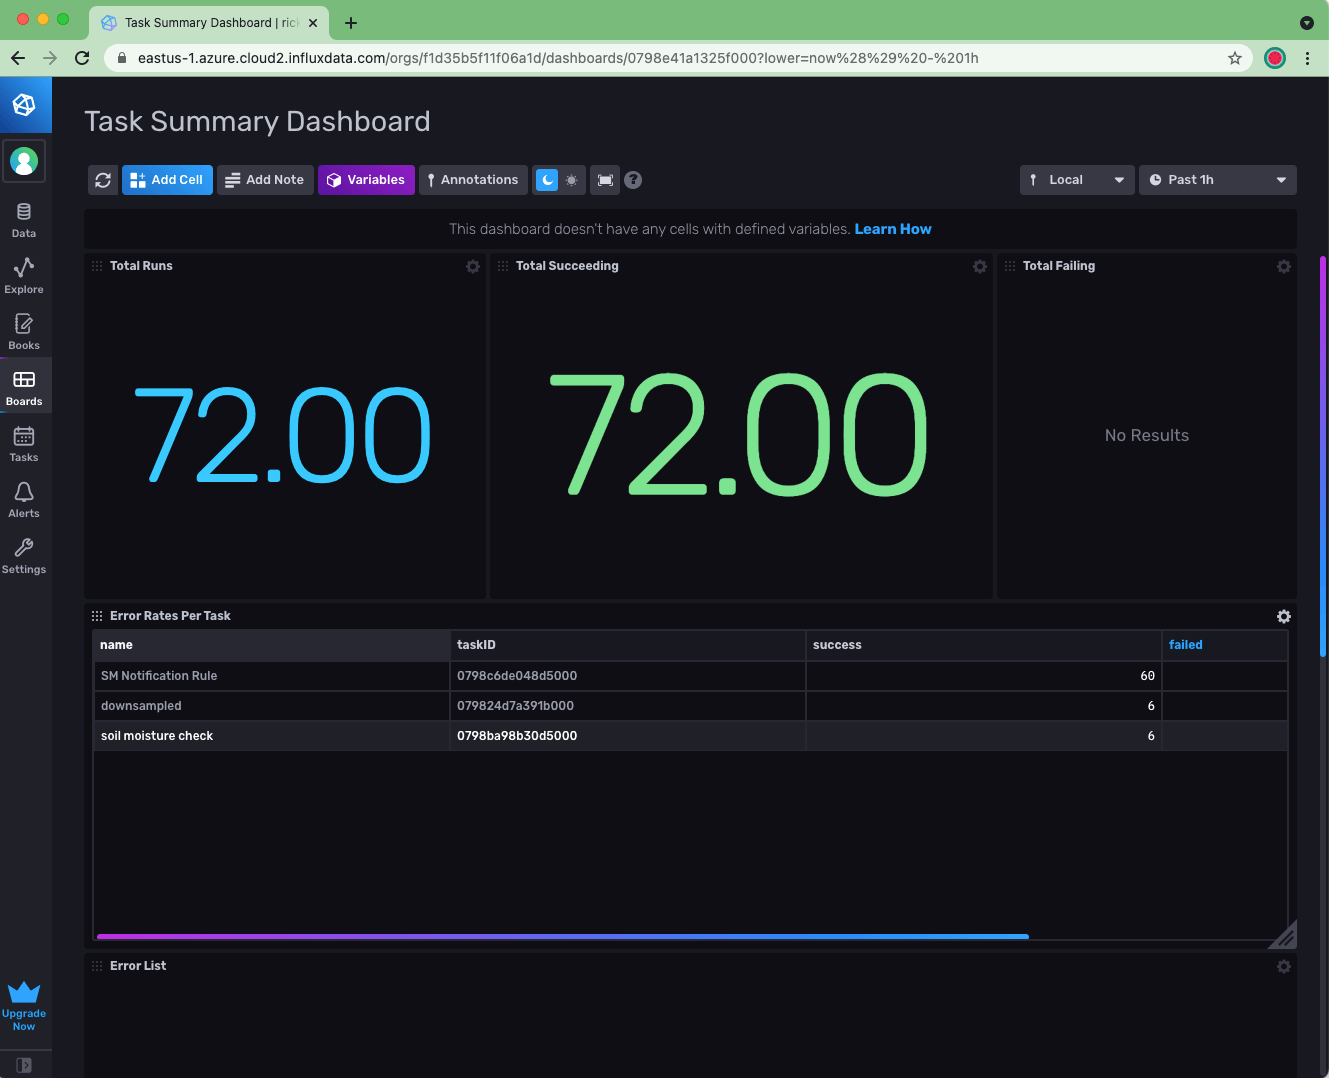
Task: Refresh the dashboard with the refresh icon
Action: [x=103, y=179]
